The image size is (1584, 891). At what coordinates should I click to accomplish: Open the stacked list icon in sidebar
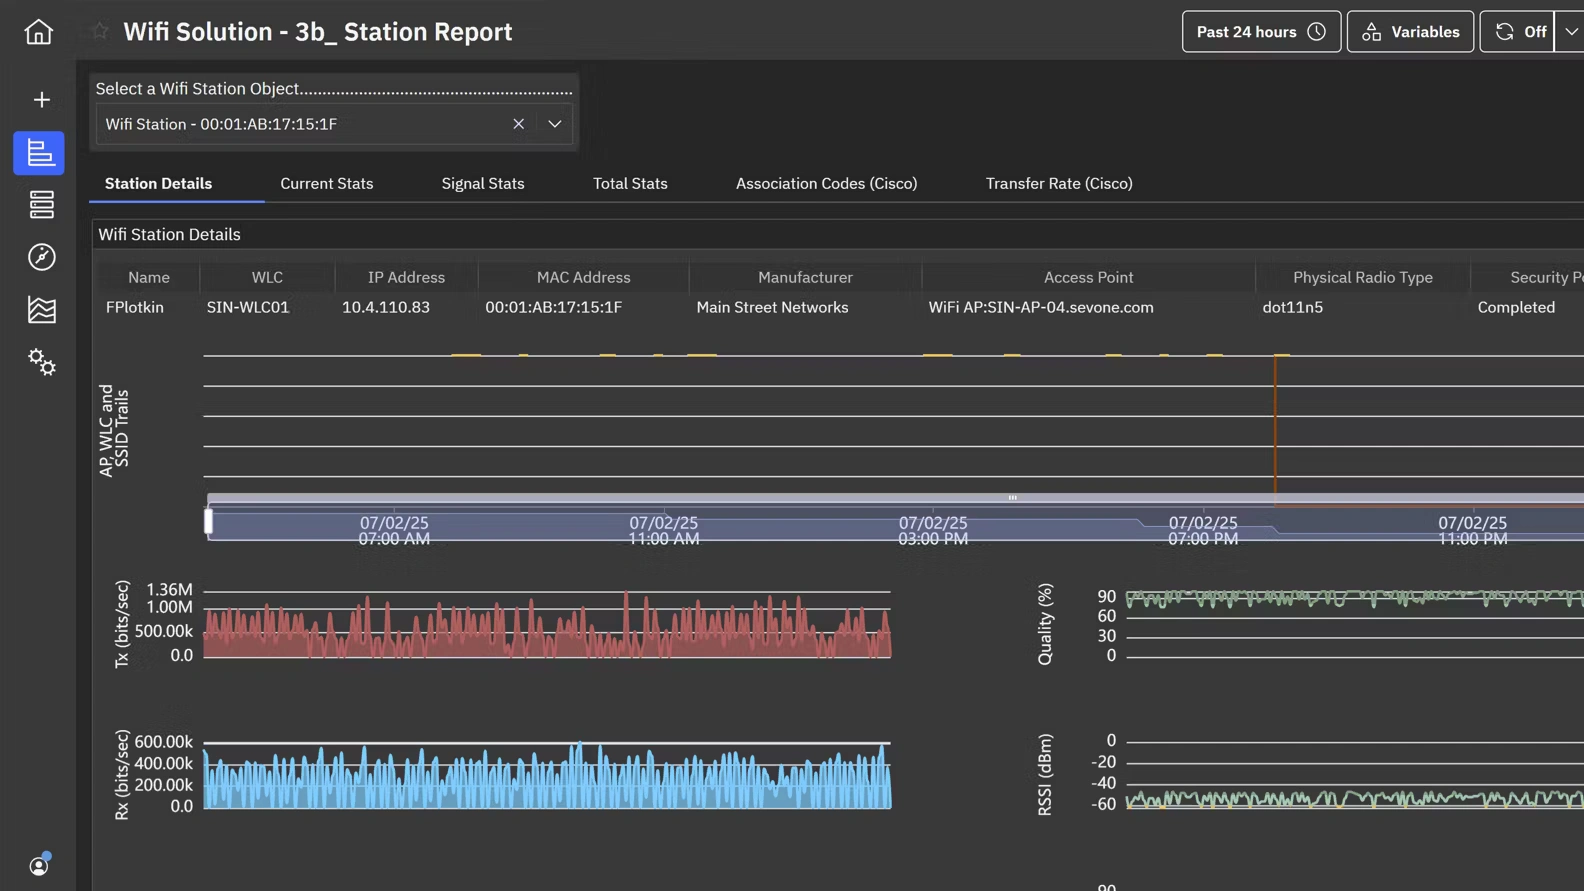pyautogui.click(x=41, y=205)
